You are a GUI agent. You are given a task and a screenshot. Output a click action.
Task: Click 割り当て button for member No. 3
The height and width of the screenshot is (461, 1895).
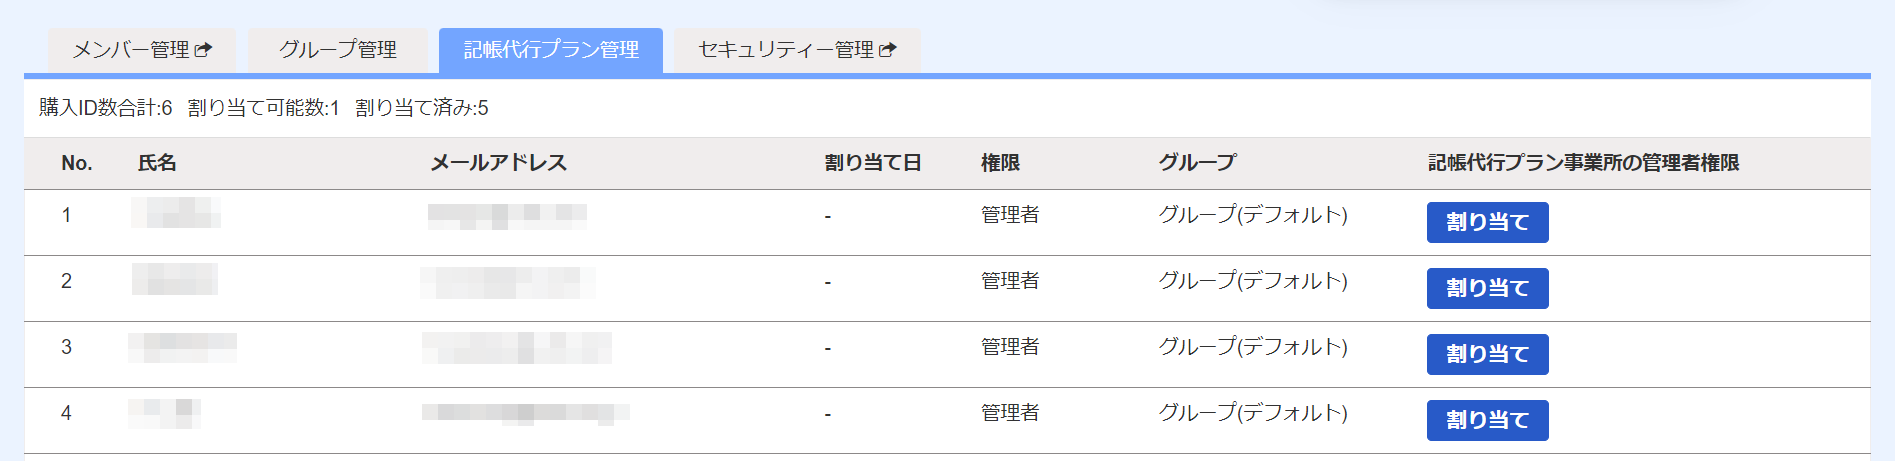(x=1487, y=354)
